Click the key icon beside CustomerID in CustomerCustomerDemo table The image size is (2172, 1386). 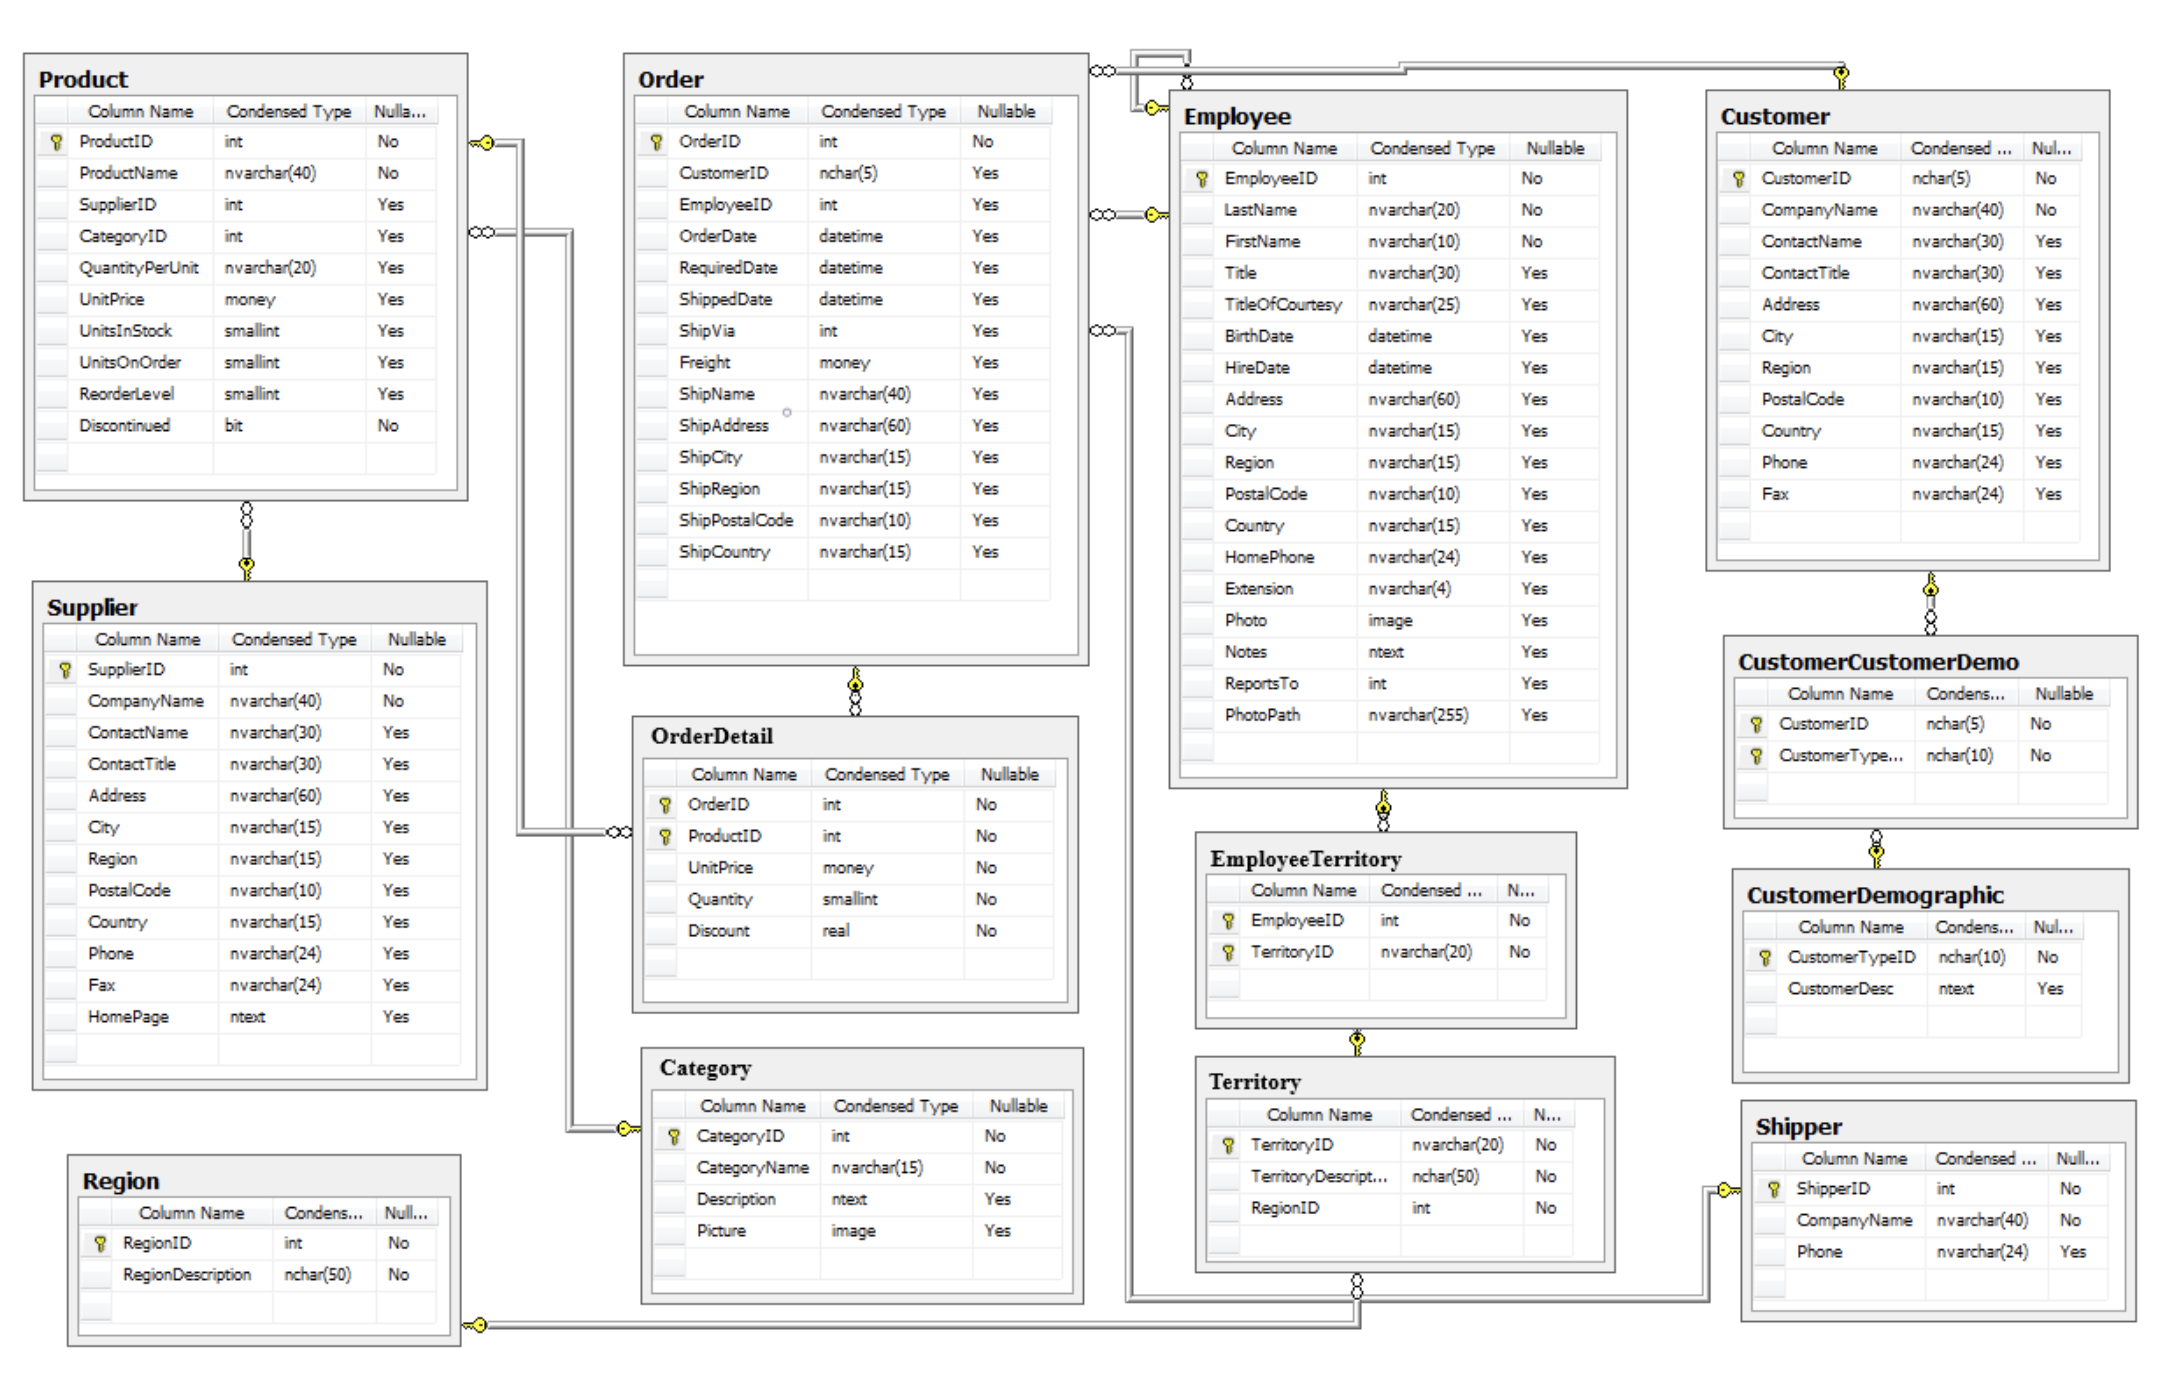tap(1756, 724)
